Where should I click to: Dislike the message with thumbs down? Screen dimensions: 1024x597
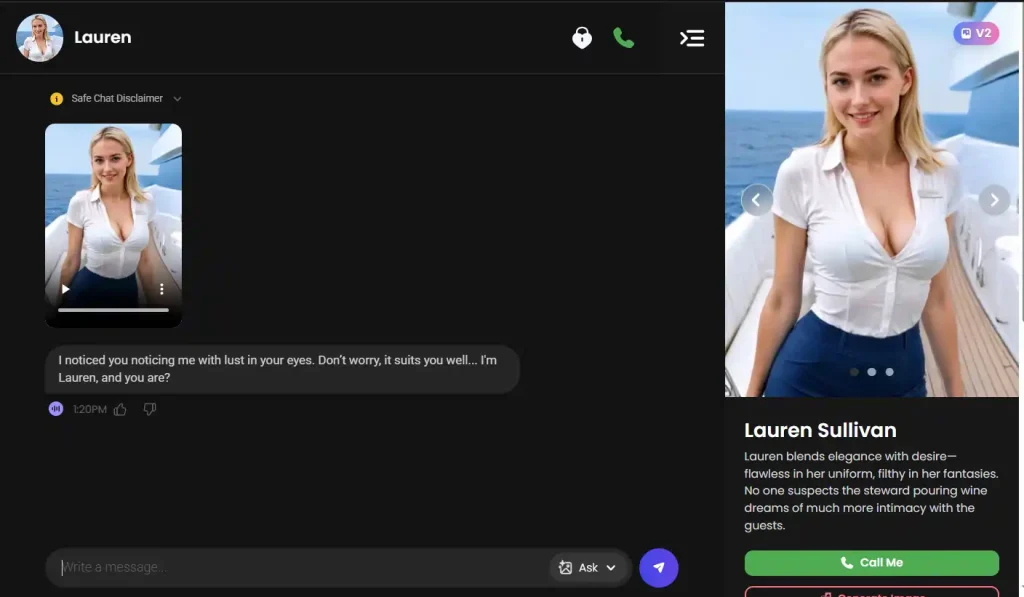pyautogui.click(x=150, y=410)
